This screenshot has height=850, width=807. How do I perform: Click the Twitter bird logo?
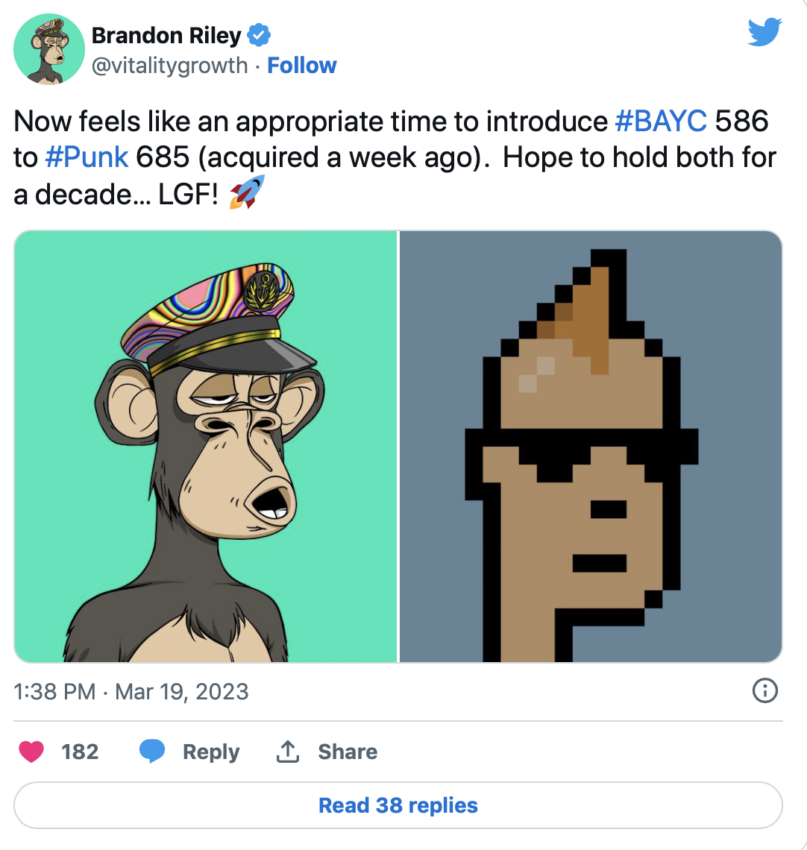765,32
